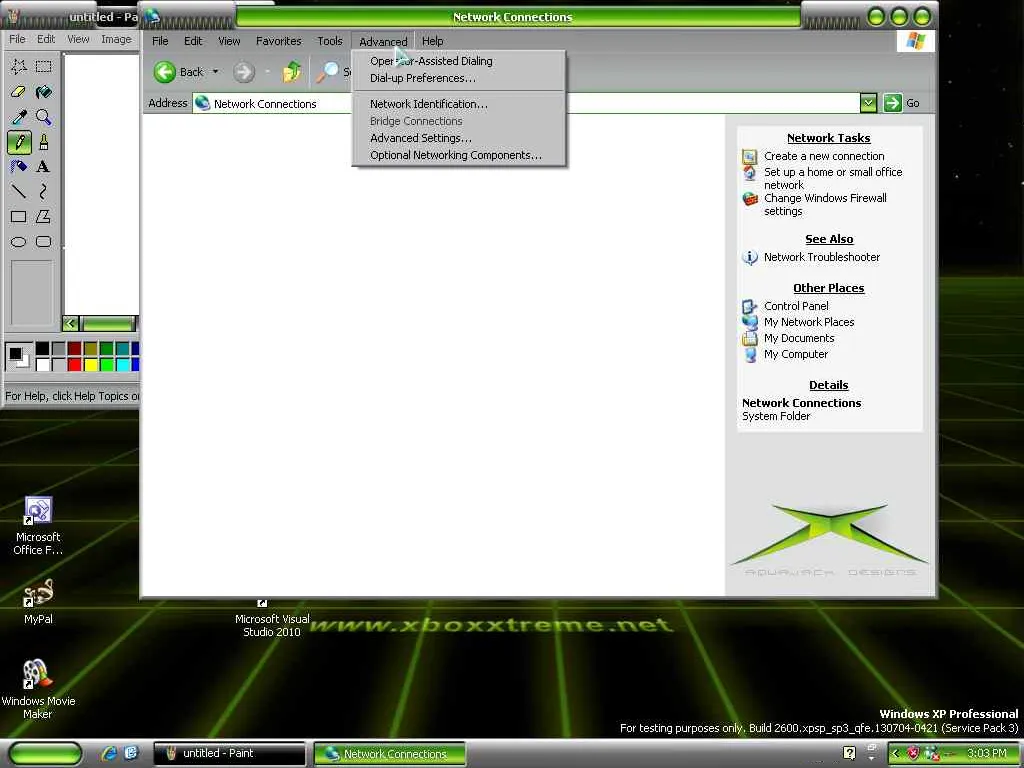Select the Pencil tool in Paint

pyautogui.click(x=18, y=142)
